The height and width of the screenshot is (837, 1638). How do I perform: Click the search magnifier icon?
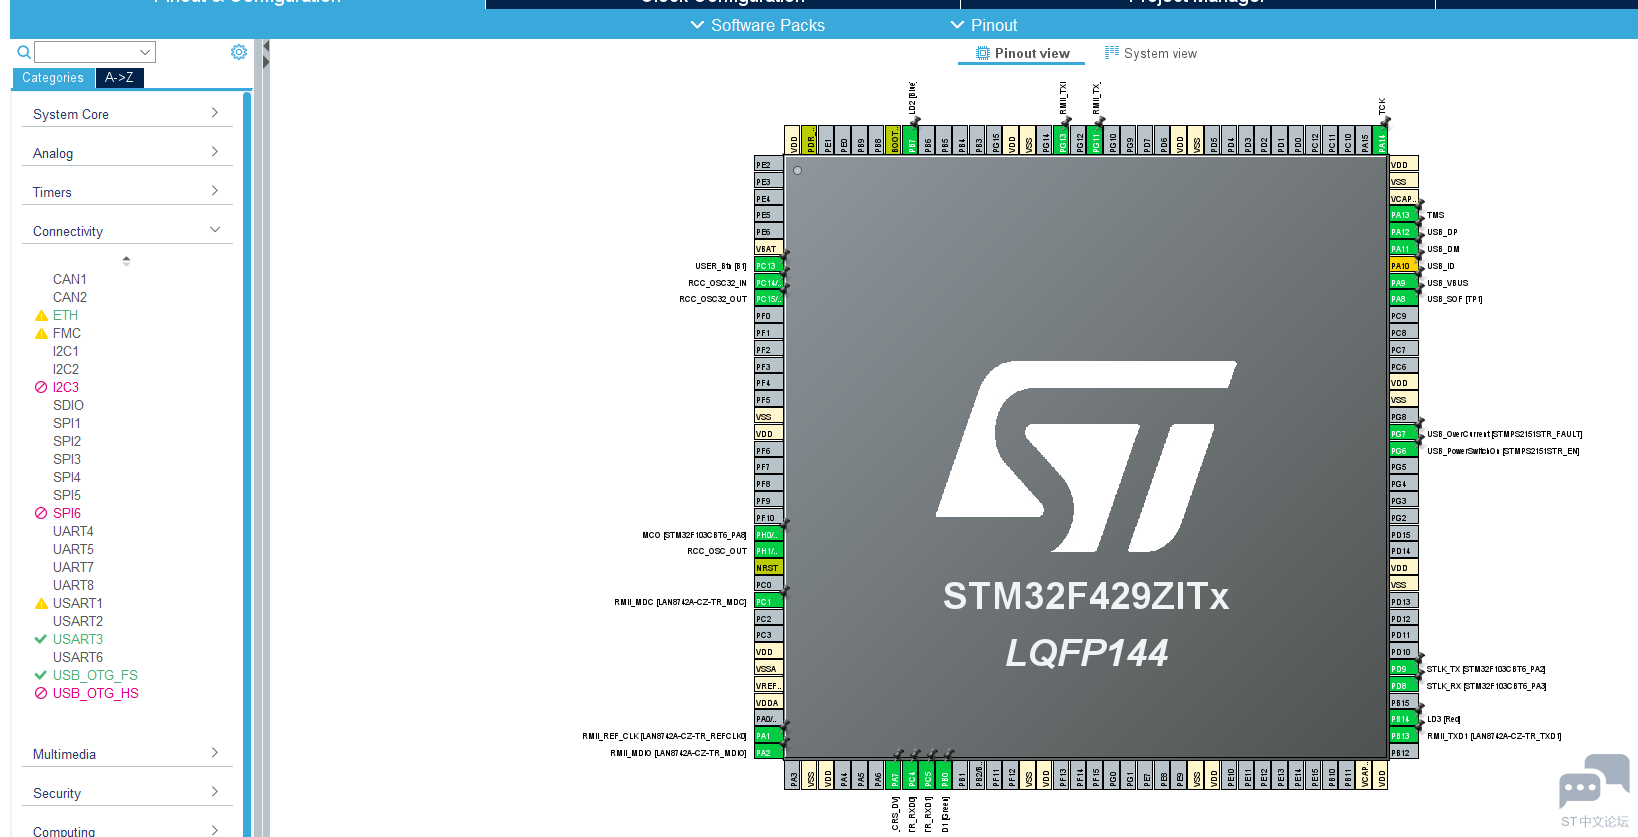coord(24,52)
